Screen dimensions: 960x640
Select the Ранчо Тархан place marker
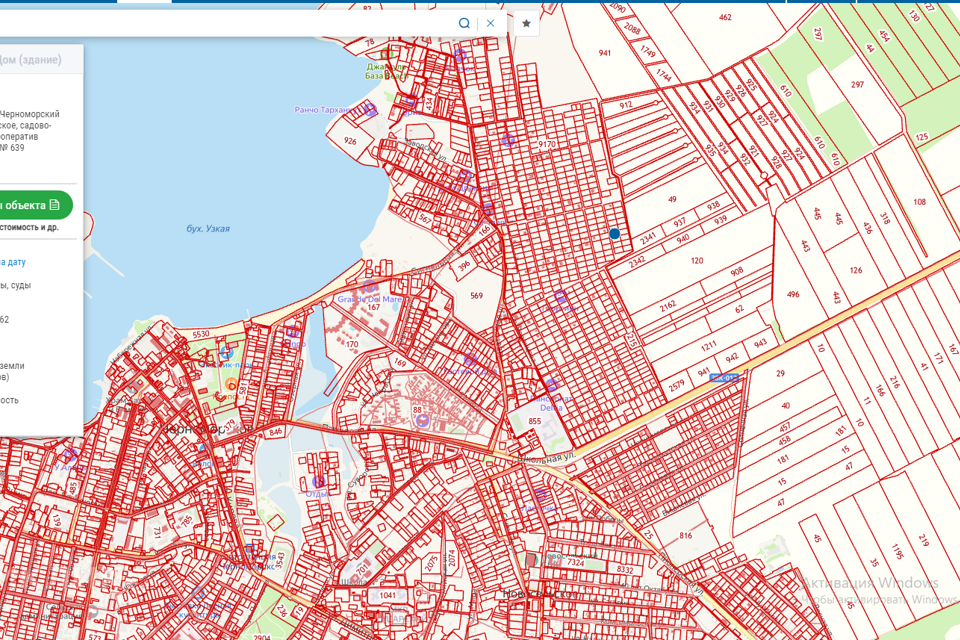pos(371,110)
